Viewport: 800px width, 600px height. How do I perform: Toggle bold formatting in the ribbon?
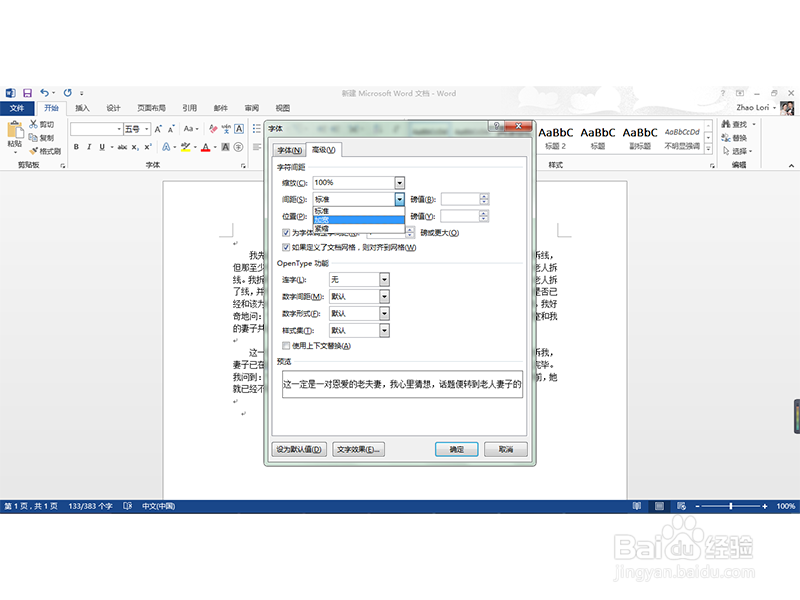(76, 146)
